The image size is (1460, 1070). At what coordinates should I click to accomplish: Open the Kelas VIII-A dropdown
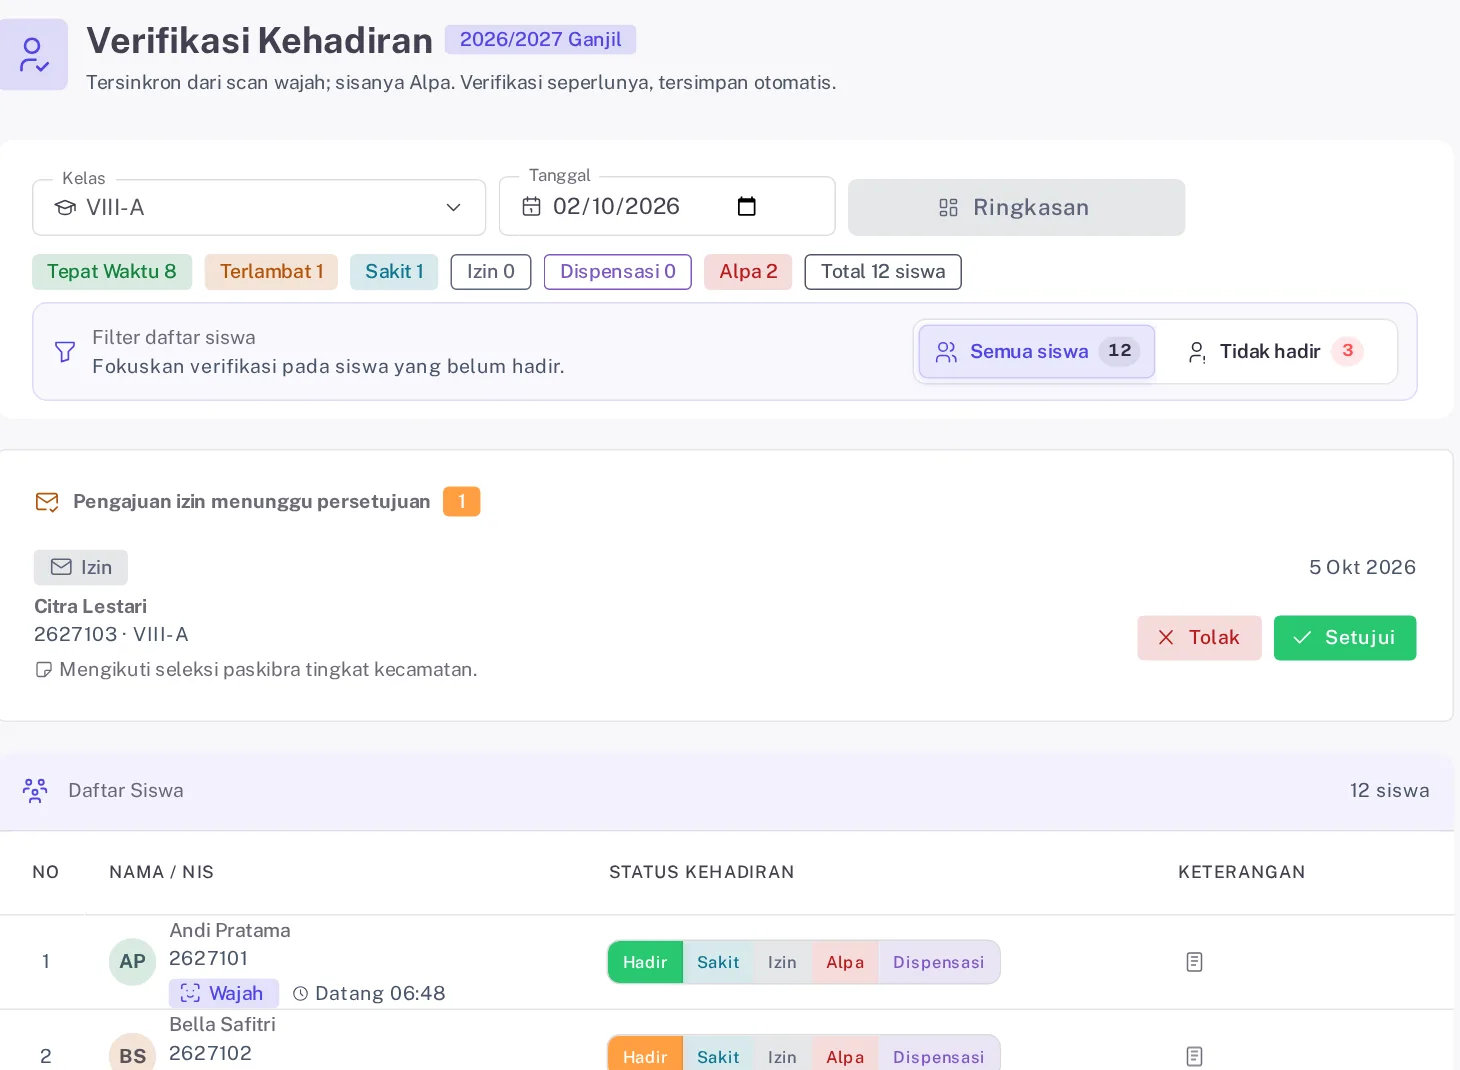tap(259, 207)
